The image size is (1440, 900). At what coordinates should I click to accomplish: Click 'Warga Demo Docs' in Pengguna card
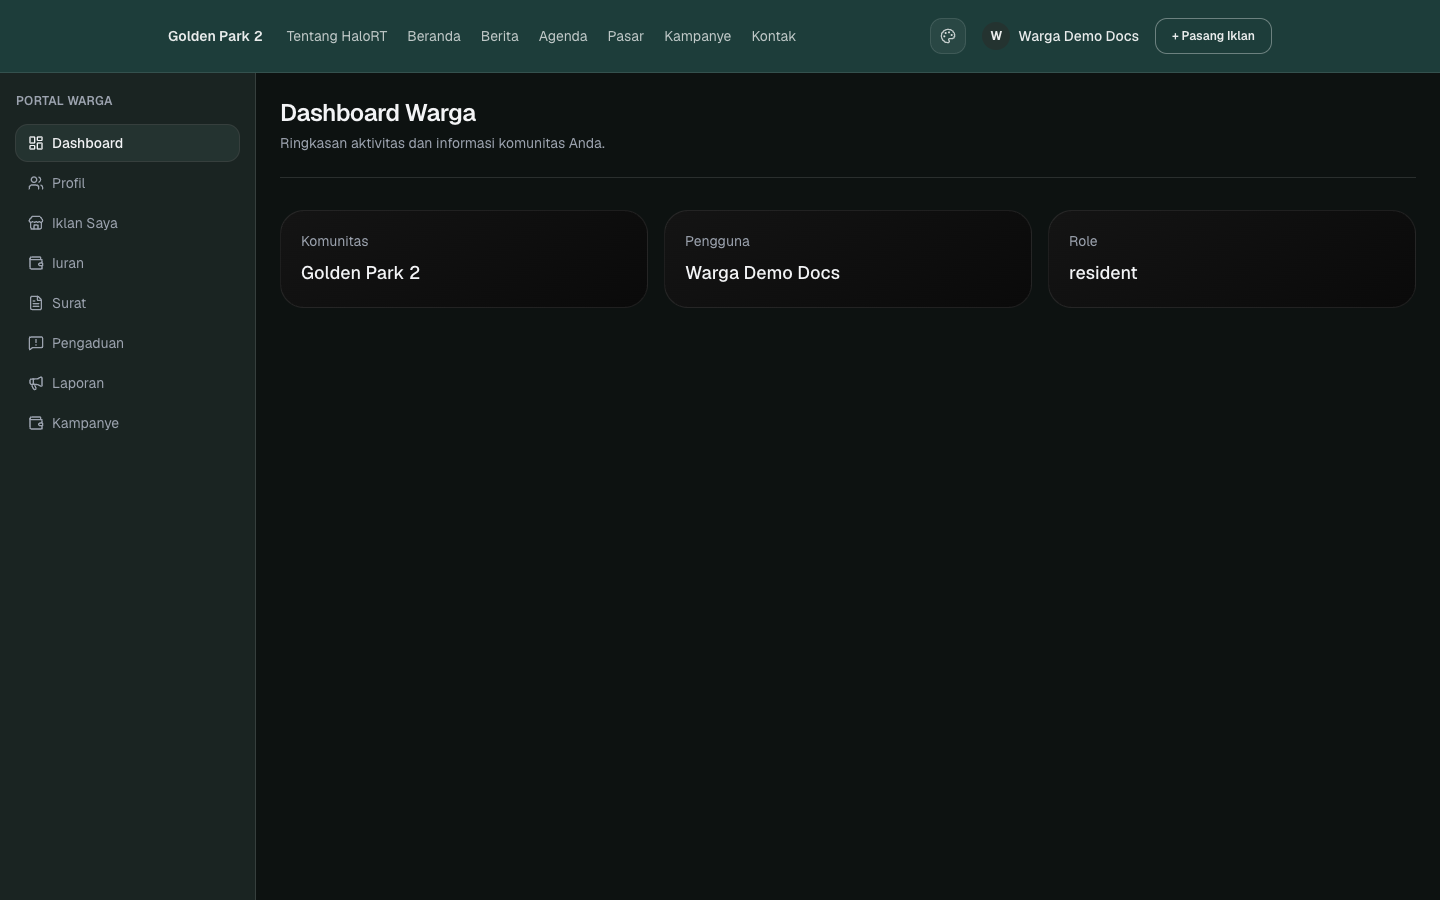click(762, 273)
